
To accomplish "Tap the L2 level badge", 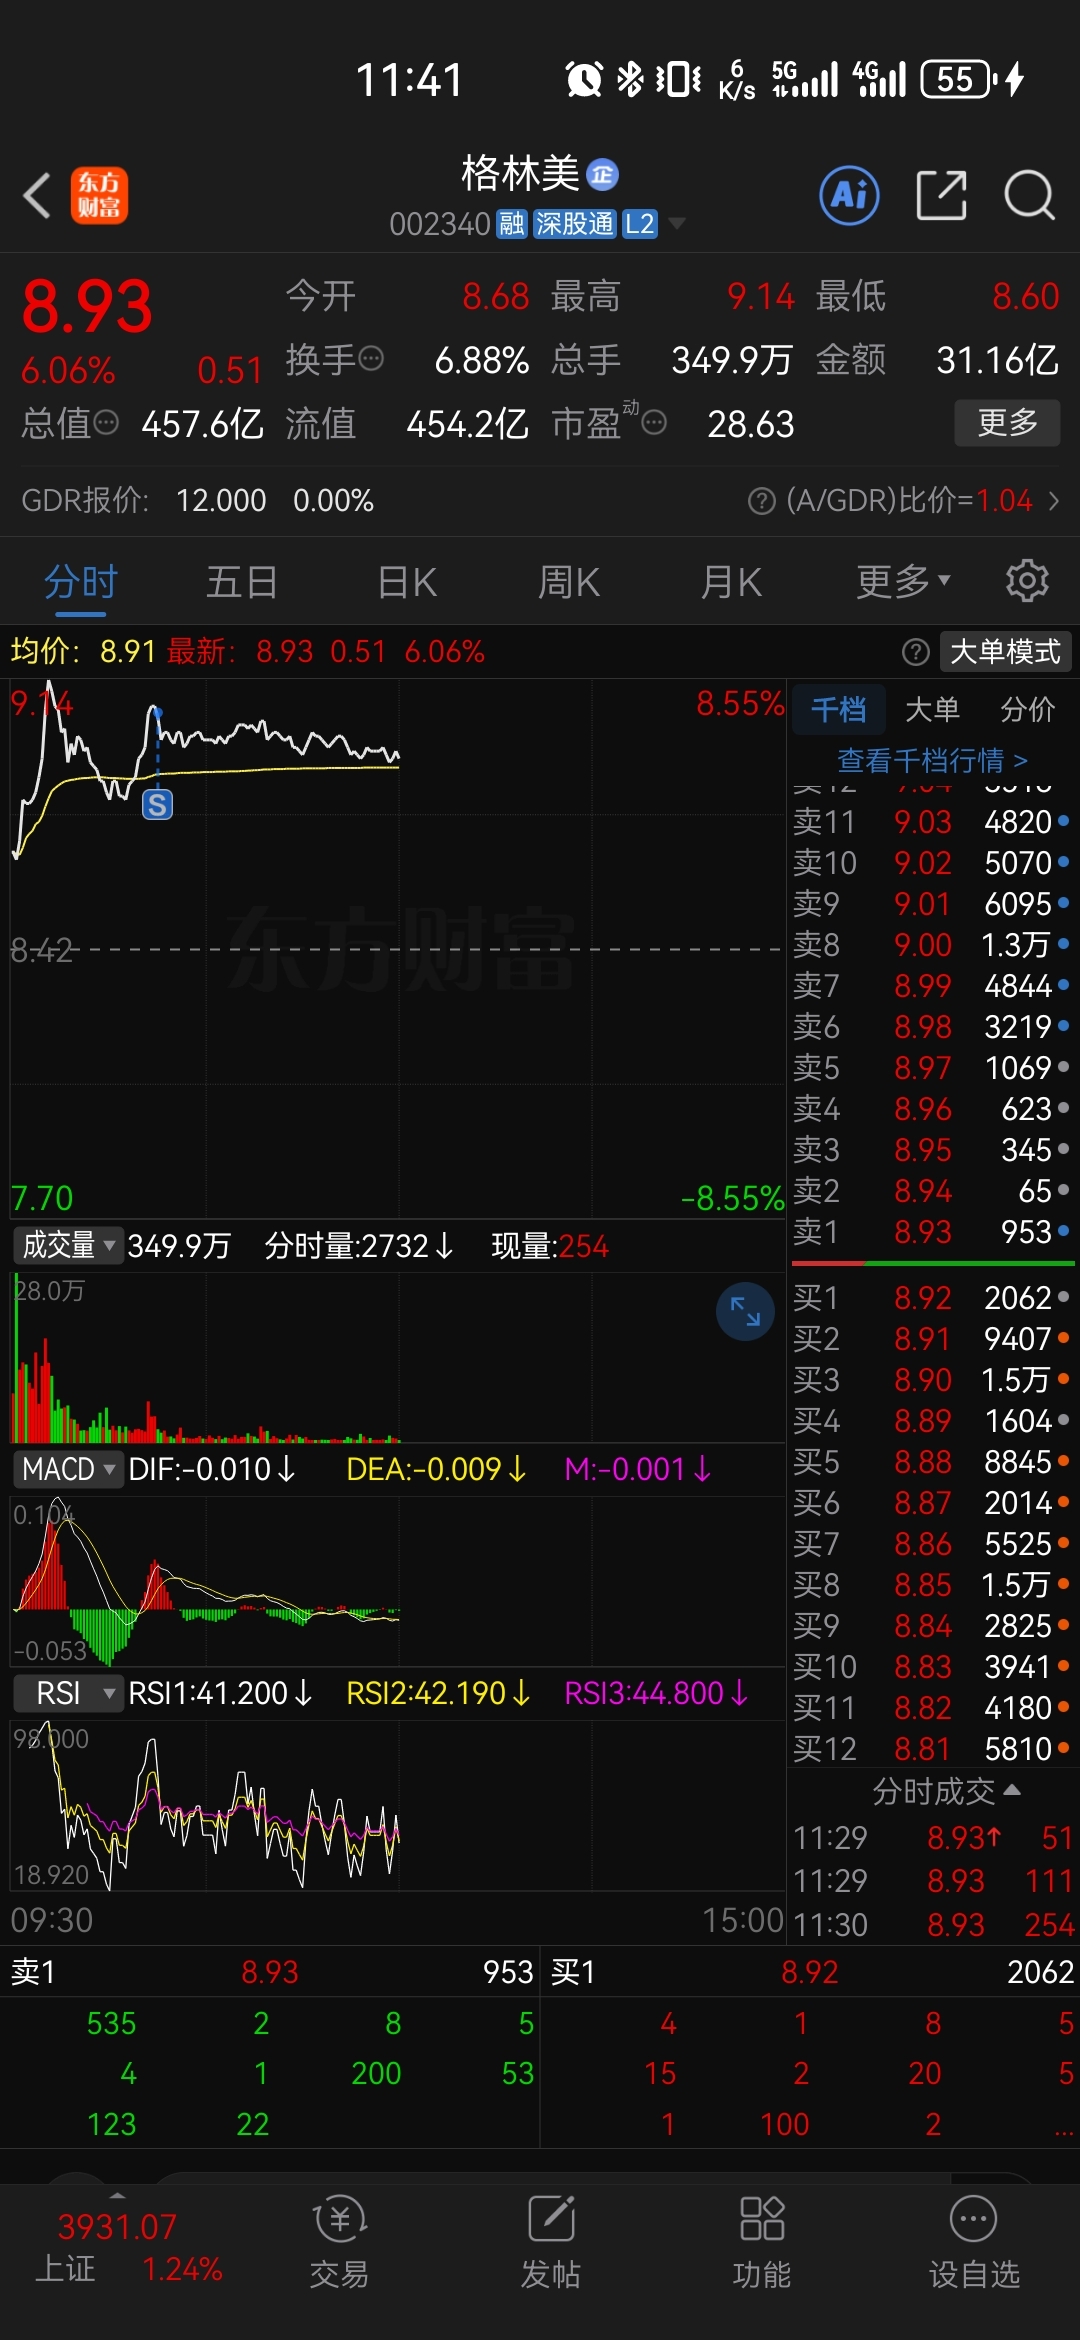I will [x=639, y=224].
